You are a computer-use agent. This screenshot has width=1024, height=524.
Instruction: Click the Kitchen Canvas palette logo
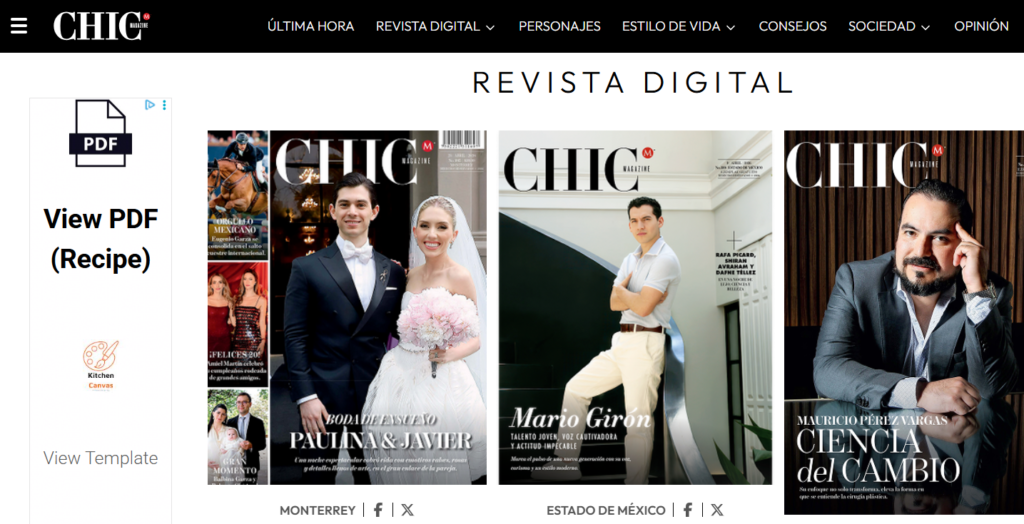click(x=101, y=355)
